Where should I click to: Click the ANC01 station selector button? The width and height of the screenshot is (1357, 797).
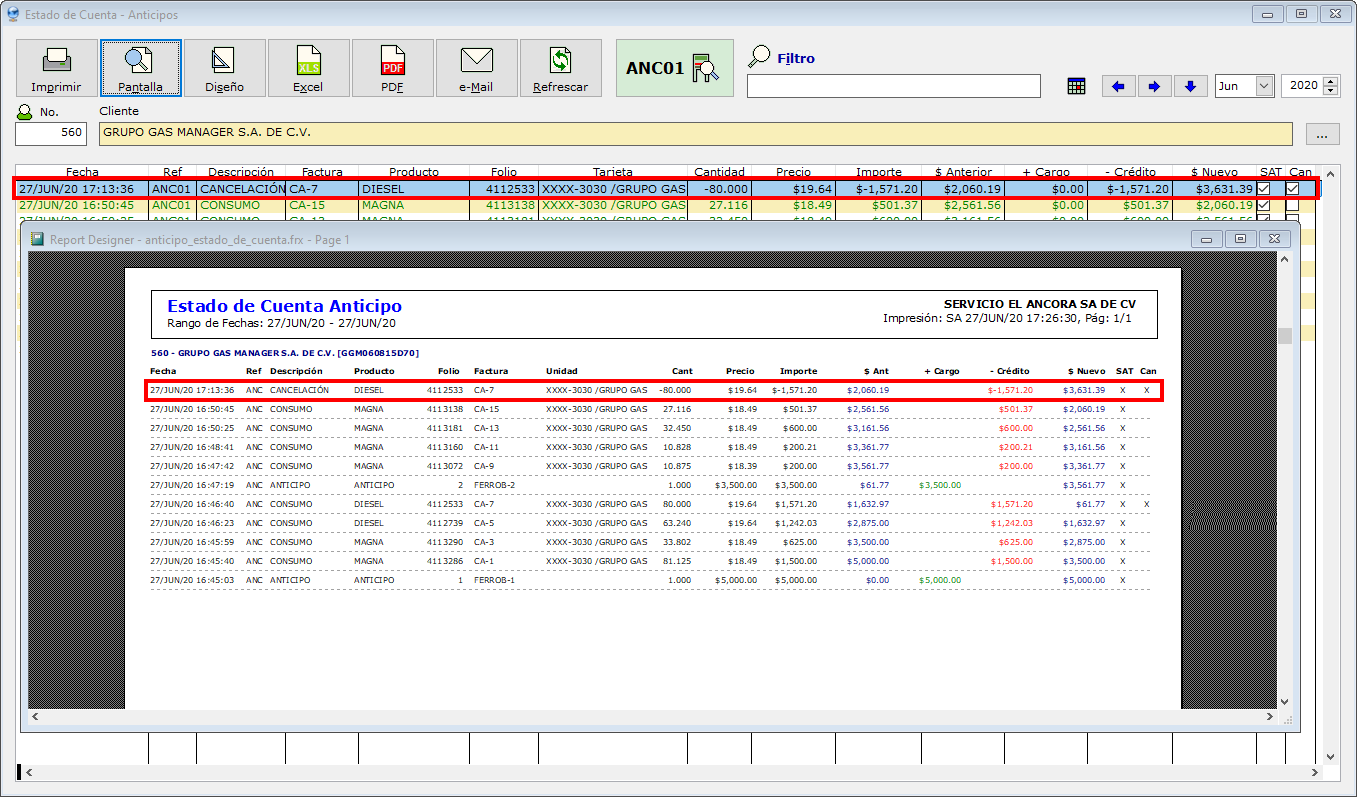[674, 68]
